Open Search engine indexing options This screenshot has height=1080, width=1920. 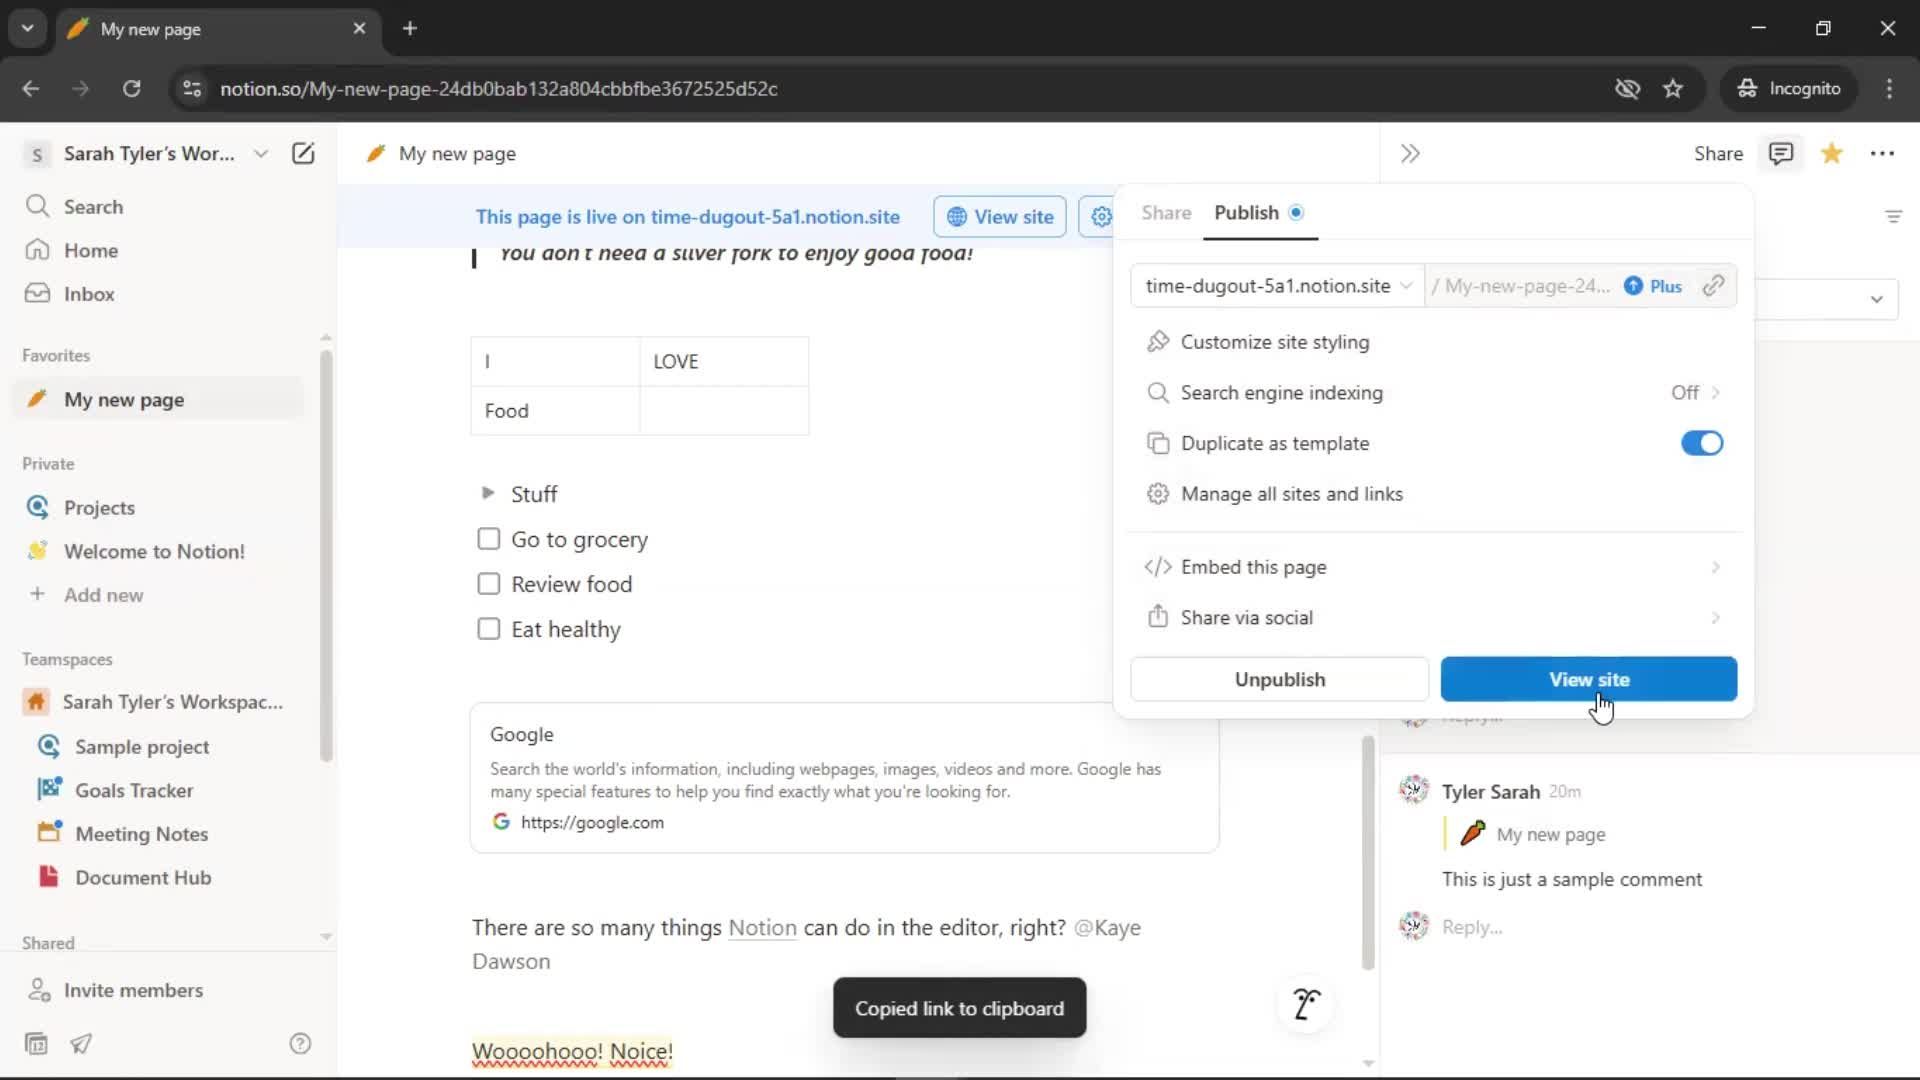tap(1435, 393)
